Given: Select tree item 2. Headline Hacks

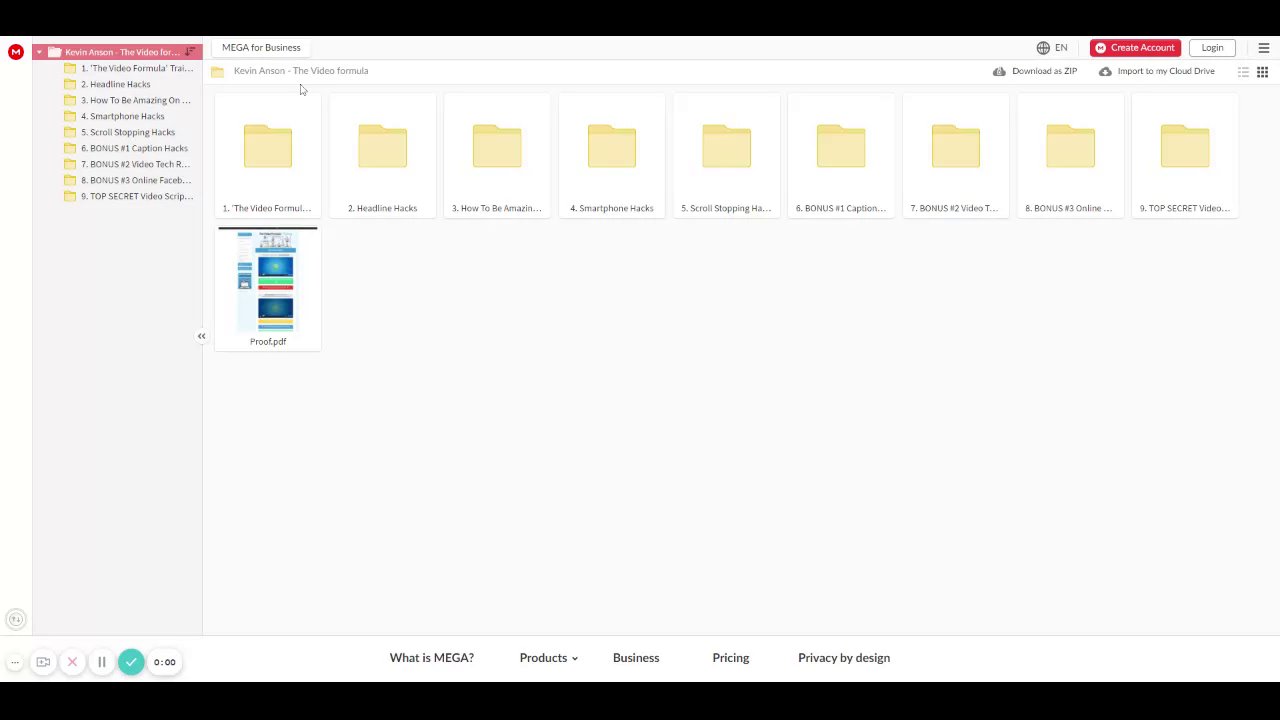Looking at the screenshot, I should click(115, 84).
